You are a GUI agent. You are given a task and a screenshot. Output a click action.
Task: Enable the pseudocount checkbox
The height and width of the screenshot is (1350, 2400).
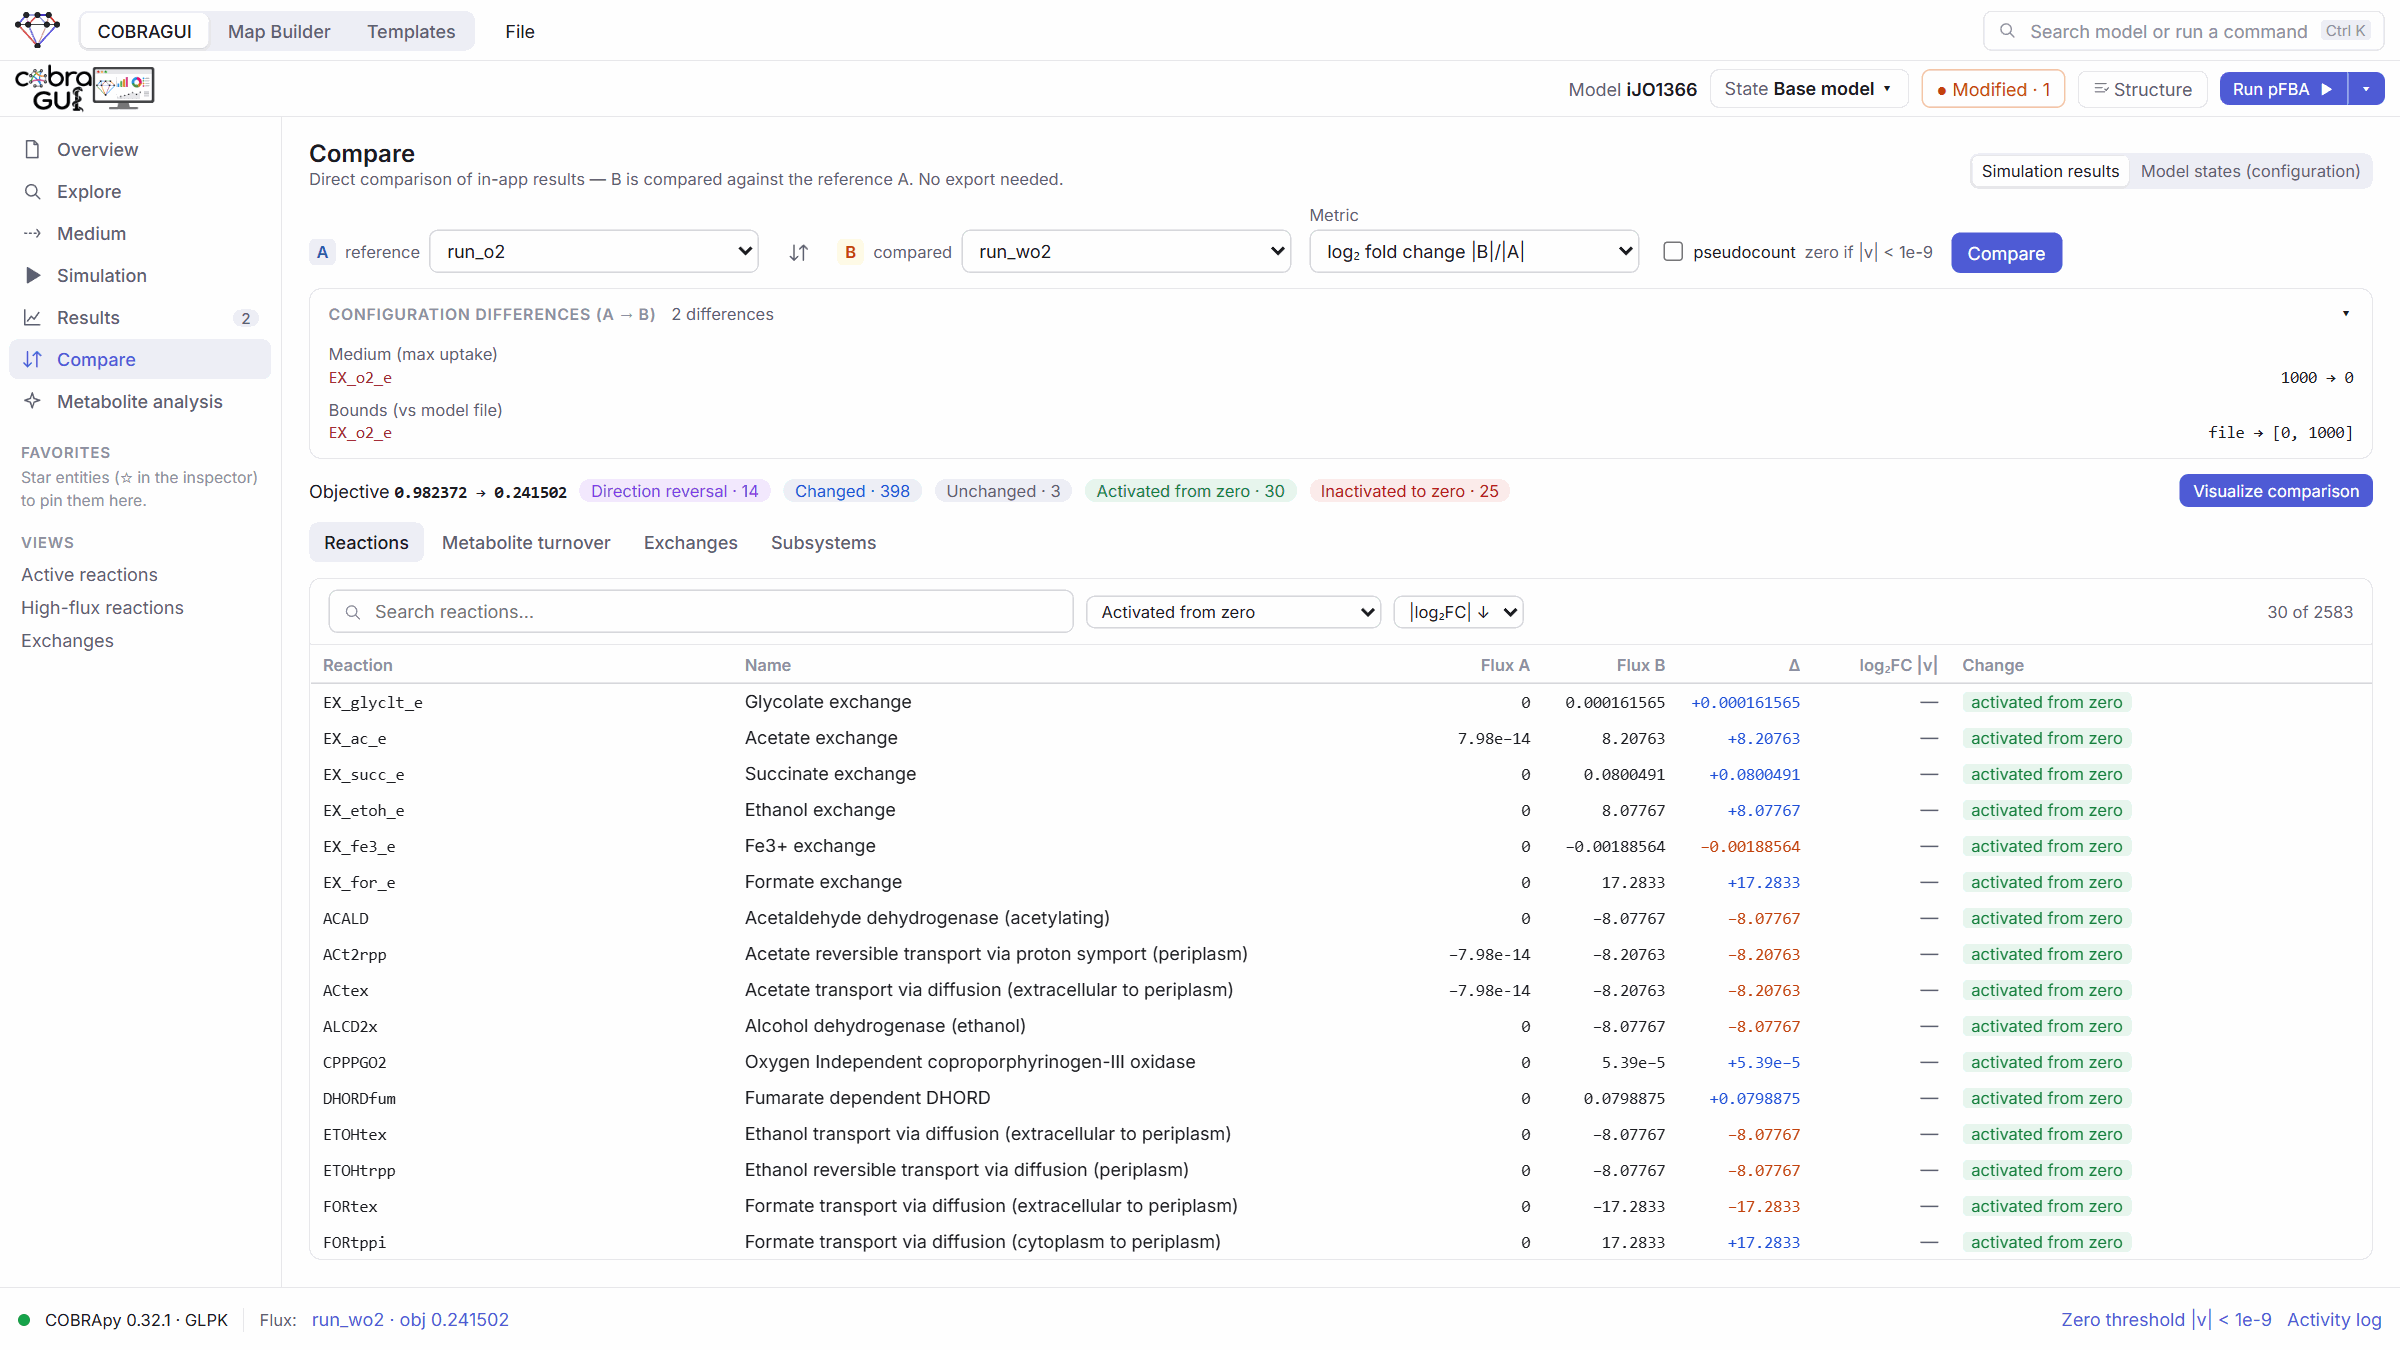tap(1673, 252)
